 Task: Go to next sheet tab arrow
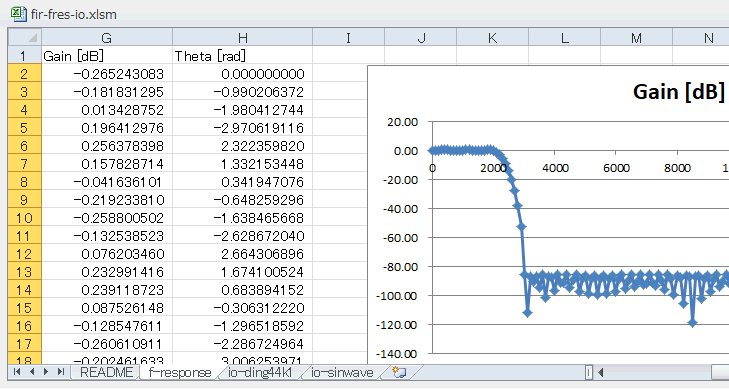click(46, 372)
